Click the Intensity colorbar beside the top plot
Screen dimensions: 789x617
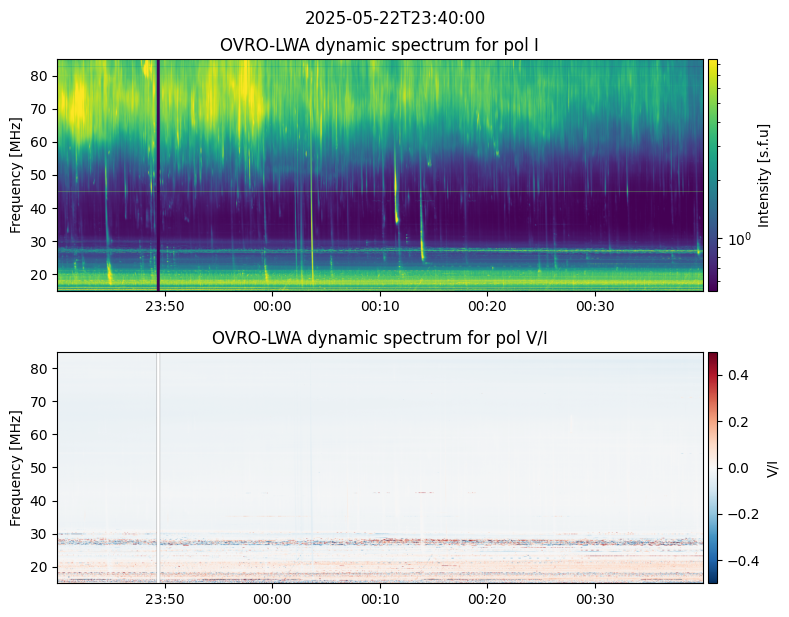[x=713, y=175]
